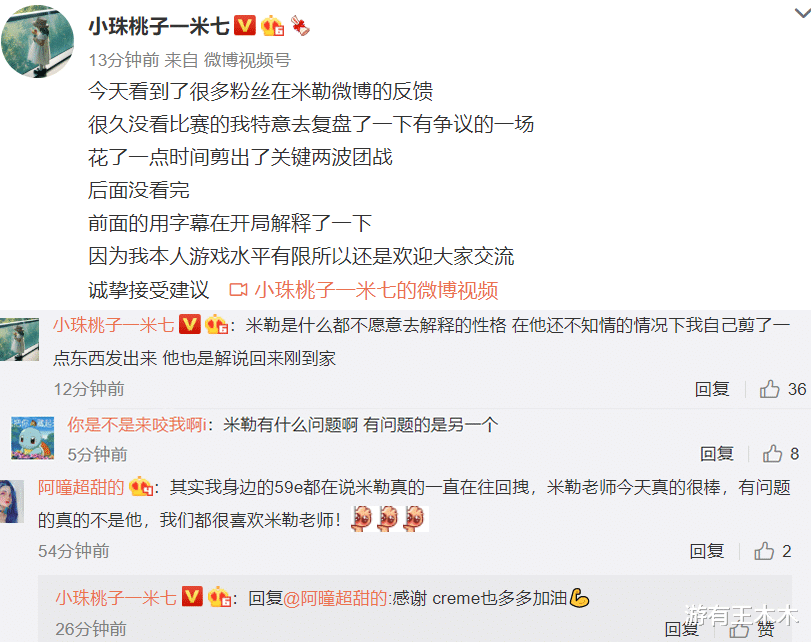The image size is (811, 642).
Task: Open the 小珠桃子一米七的微博视频 link
Action: point(376,290)
